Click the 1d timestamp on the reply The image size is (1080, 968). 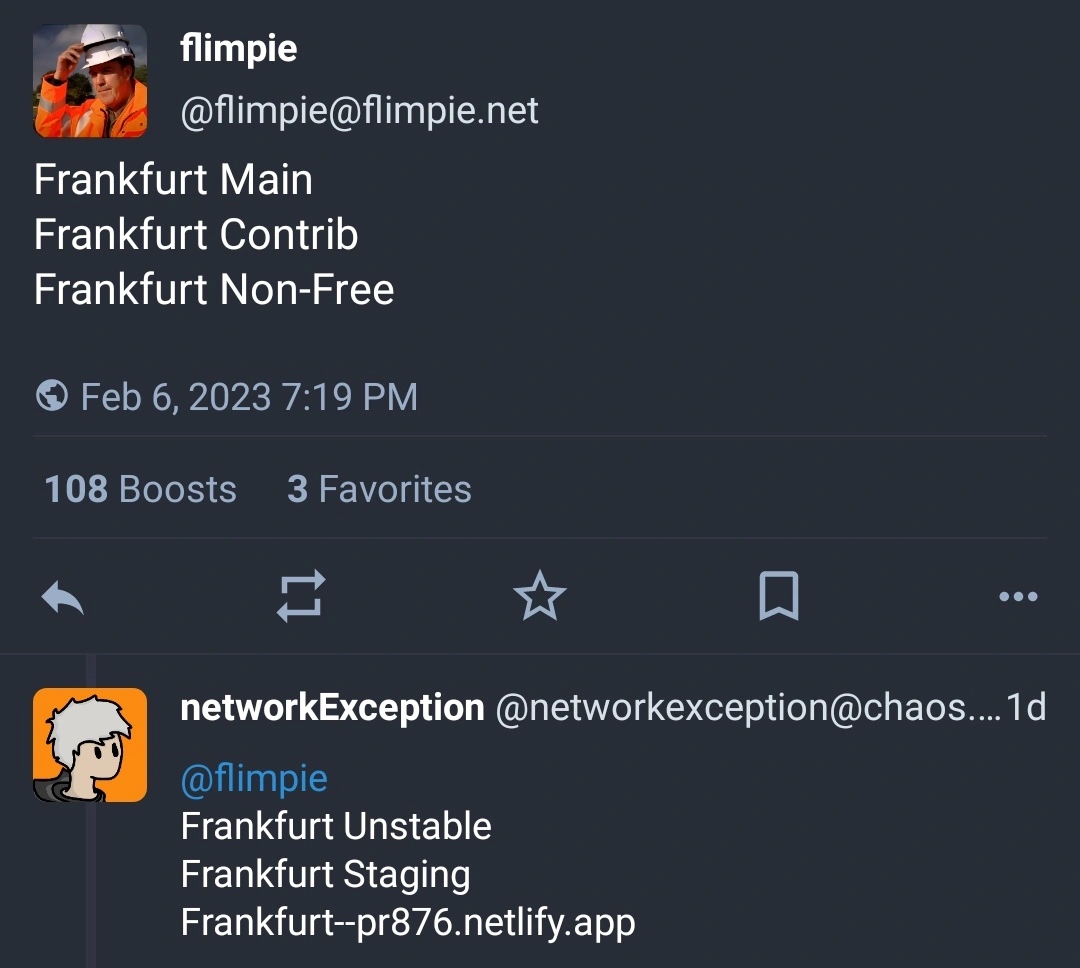[1025, 708]
